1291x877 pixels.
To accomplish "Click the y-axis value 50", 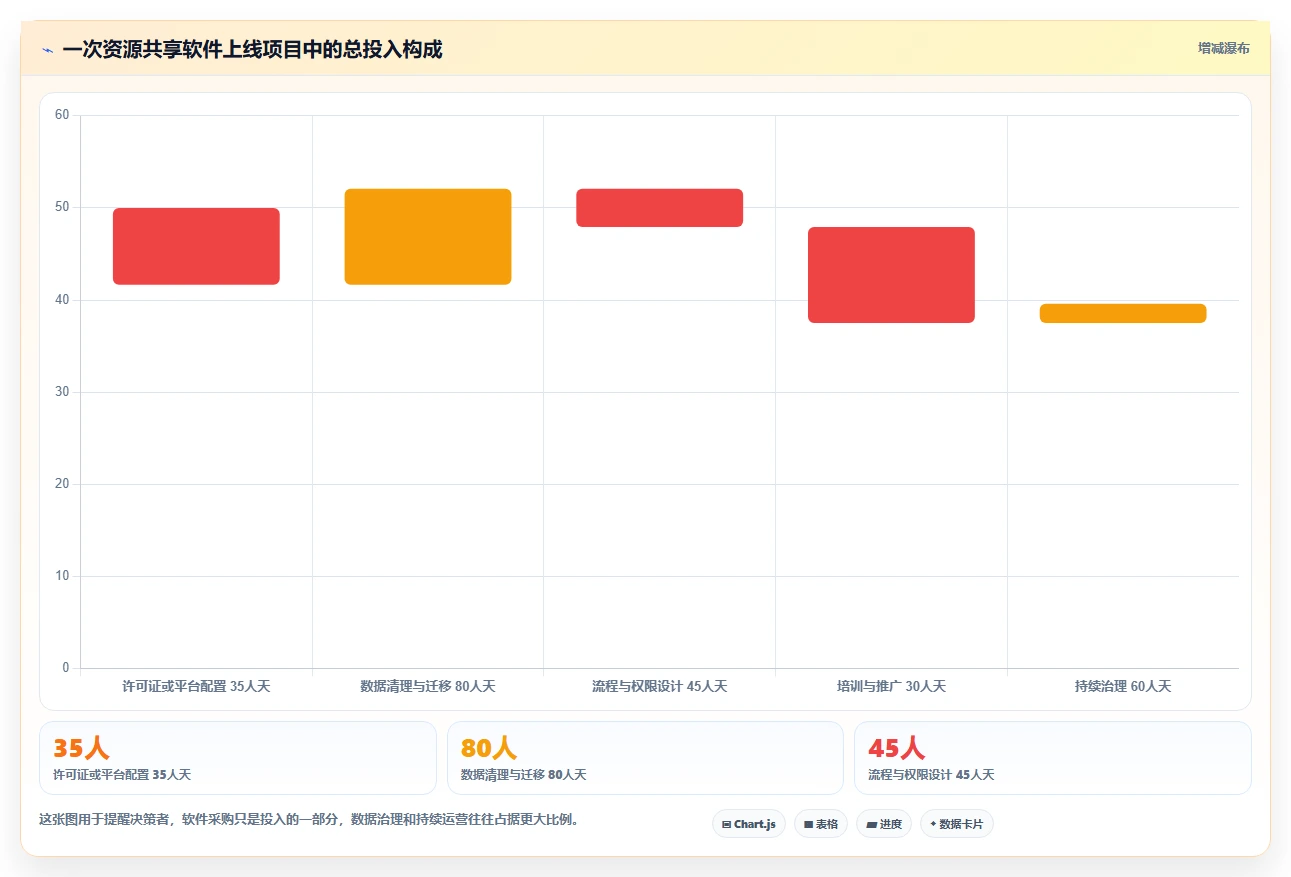I will tap(62, 207).
